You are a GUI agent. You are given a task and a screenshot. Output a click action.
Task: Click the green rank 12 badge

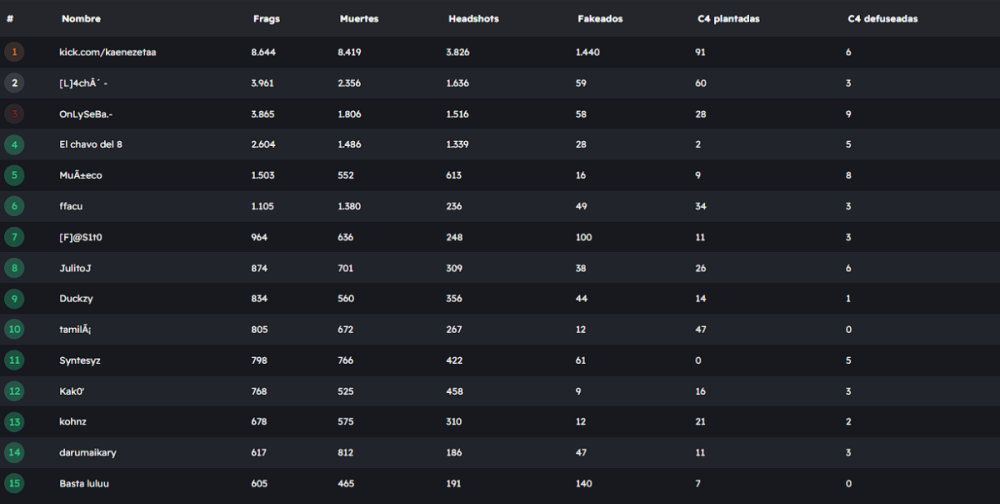[x=14, y=391]
